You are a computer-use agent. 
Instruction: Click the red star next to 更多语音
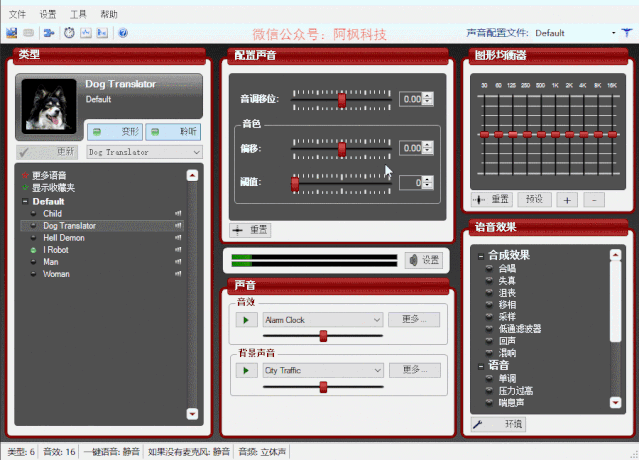coord(25,175)
